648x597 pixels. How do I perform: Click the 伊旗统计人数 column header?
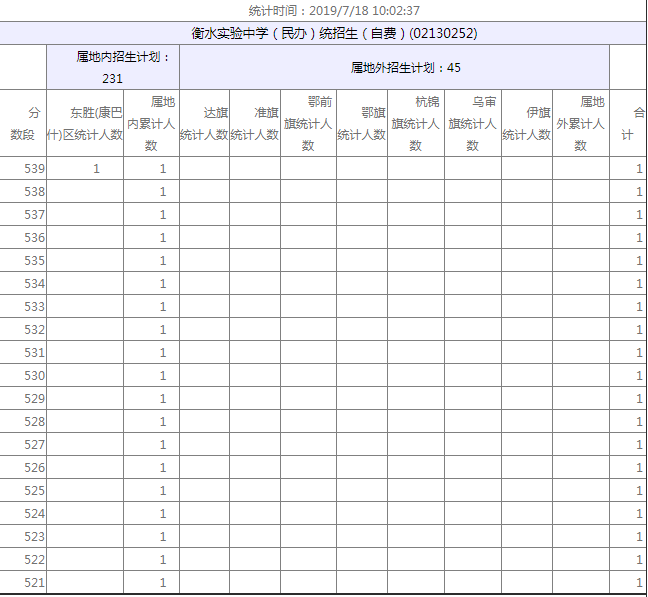tap(527, 124)
